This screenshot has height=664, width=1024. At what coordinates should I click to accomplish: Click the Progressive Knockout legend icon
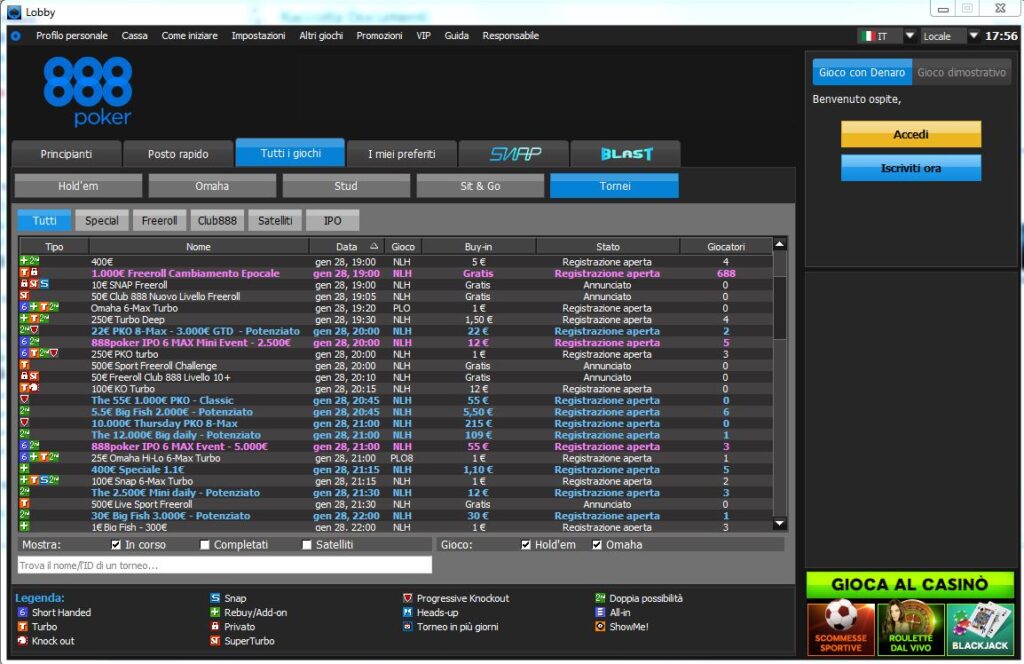(408, 598)
